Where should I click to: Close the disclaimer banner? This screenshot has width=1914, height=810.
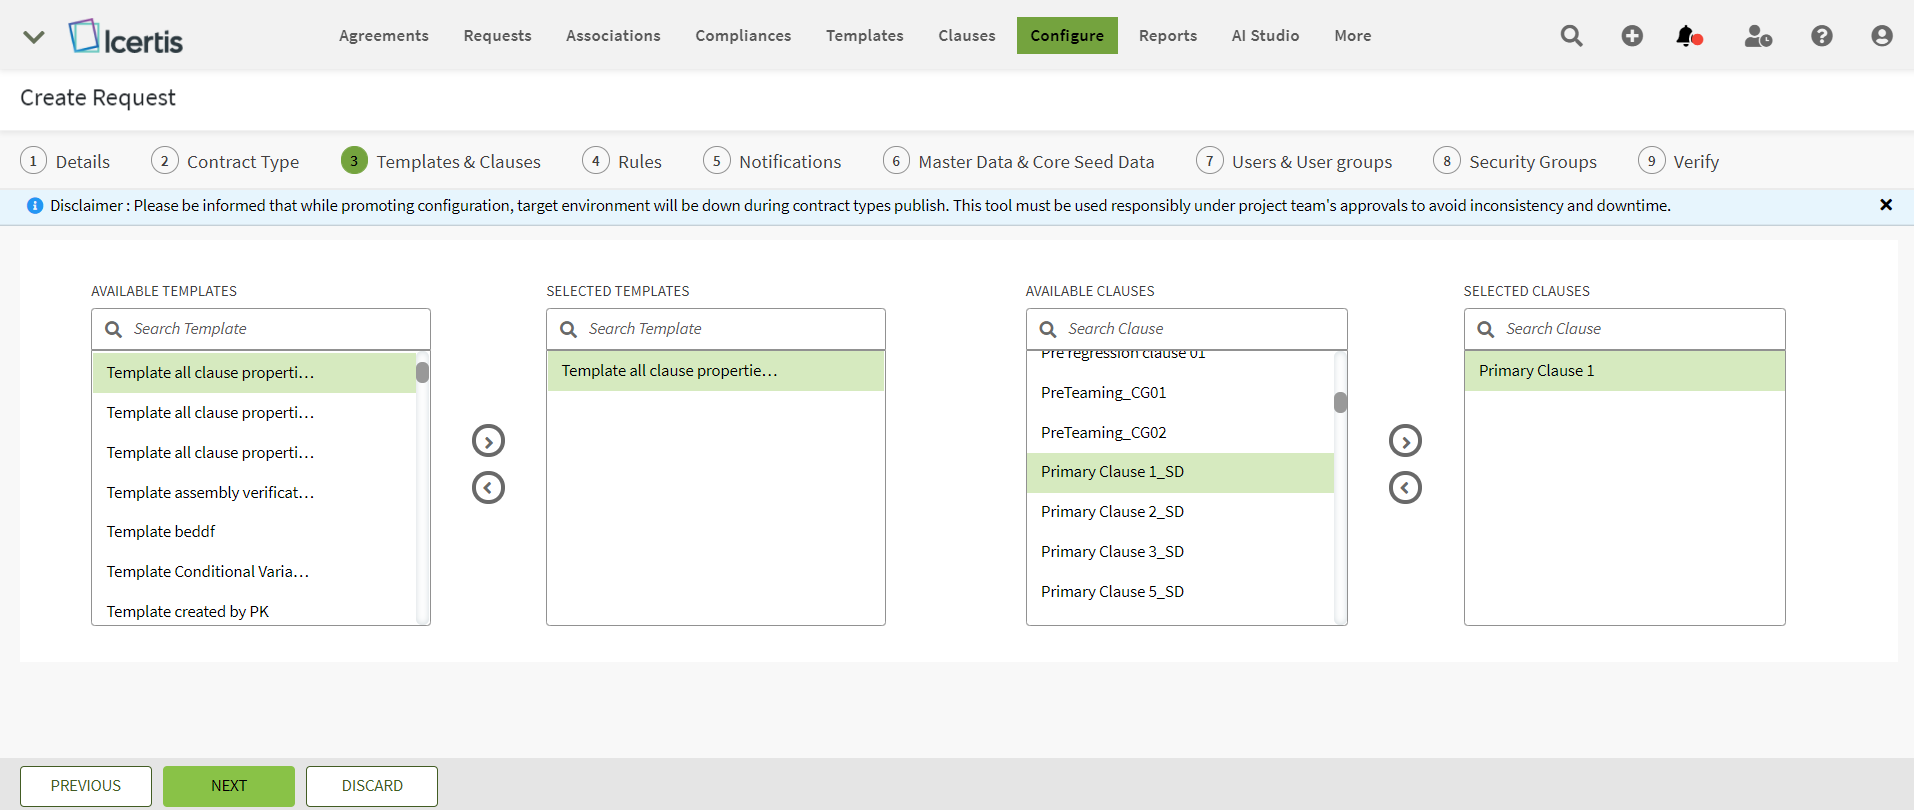[x=1885, y=205]
